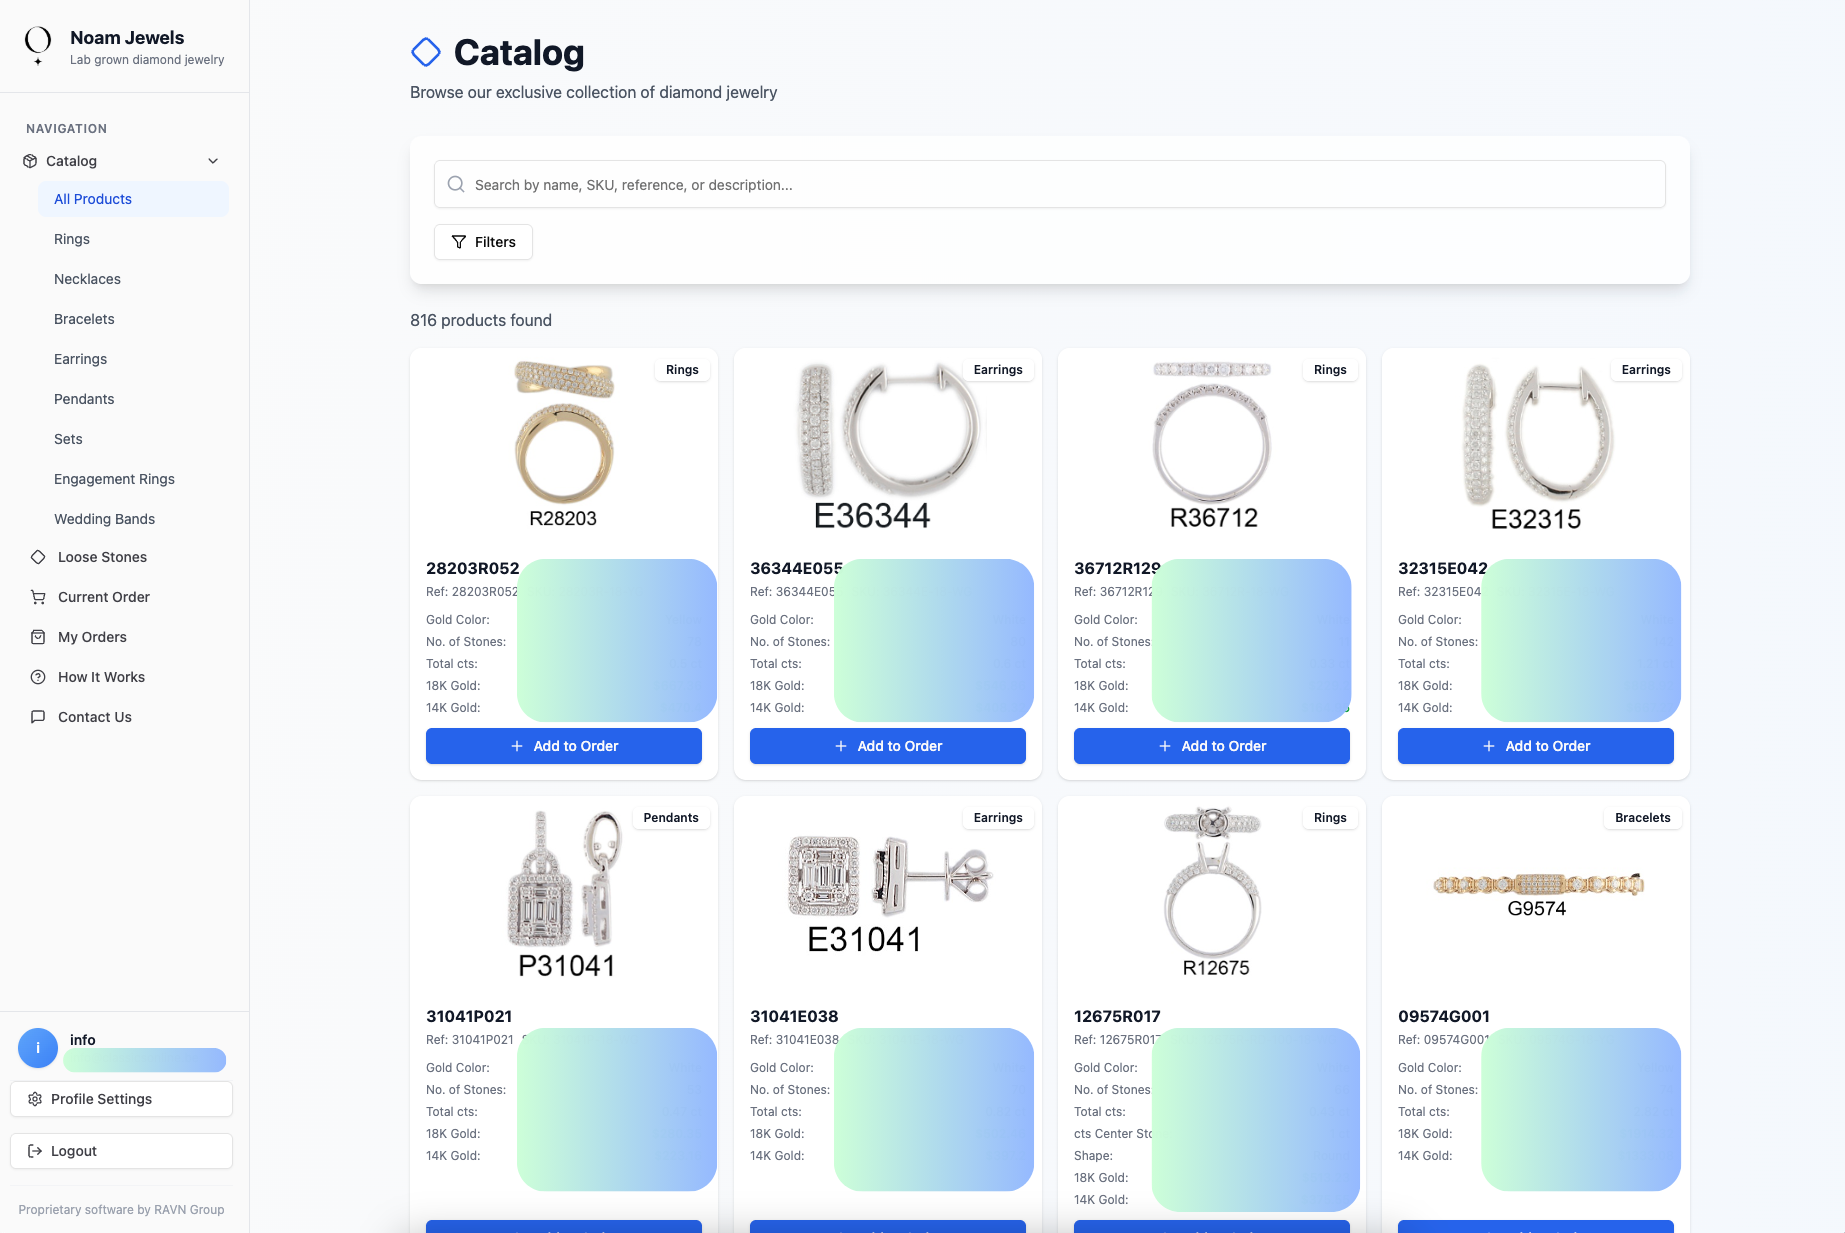Click the My Orders bag icon
The height and width of the screenshot is (1233, 1845).
tap(38, 637)
